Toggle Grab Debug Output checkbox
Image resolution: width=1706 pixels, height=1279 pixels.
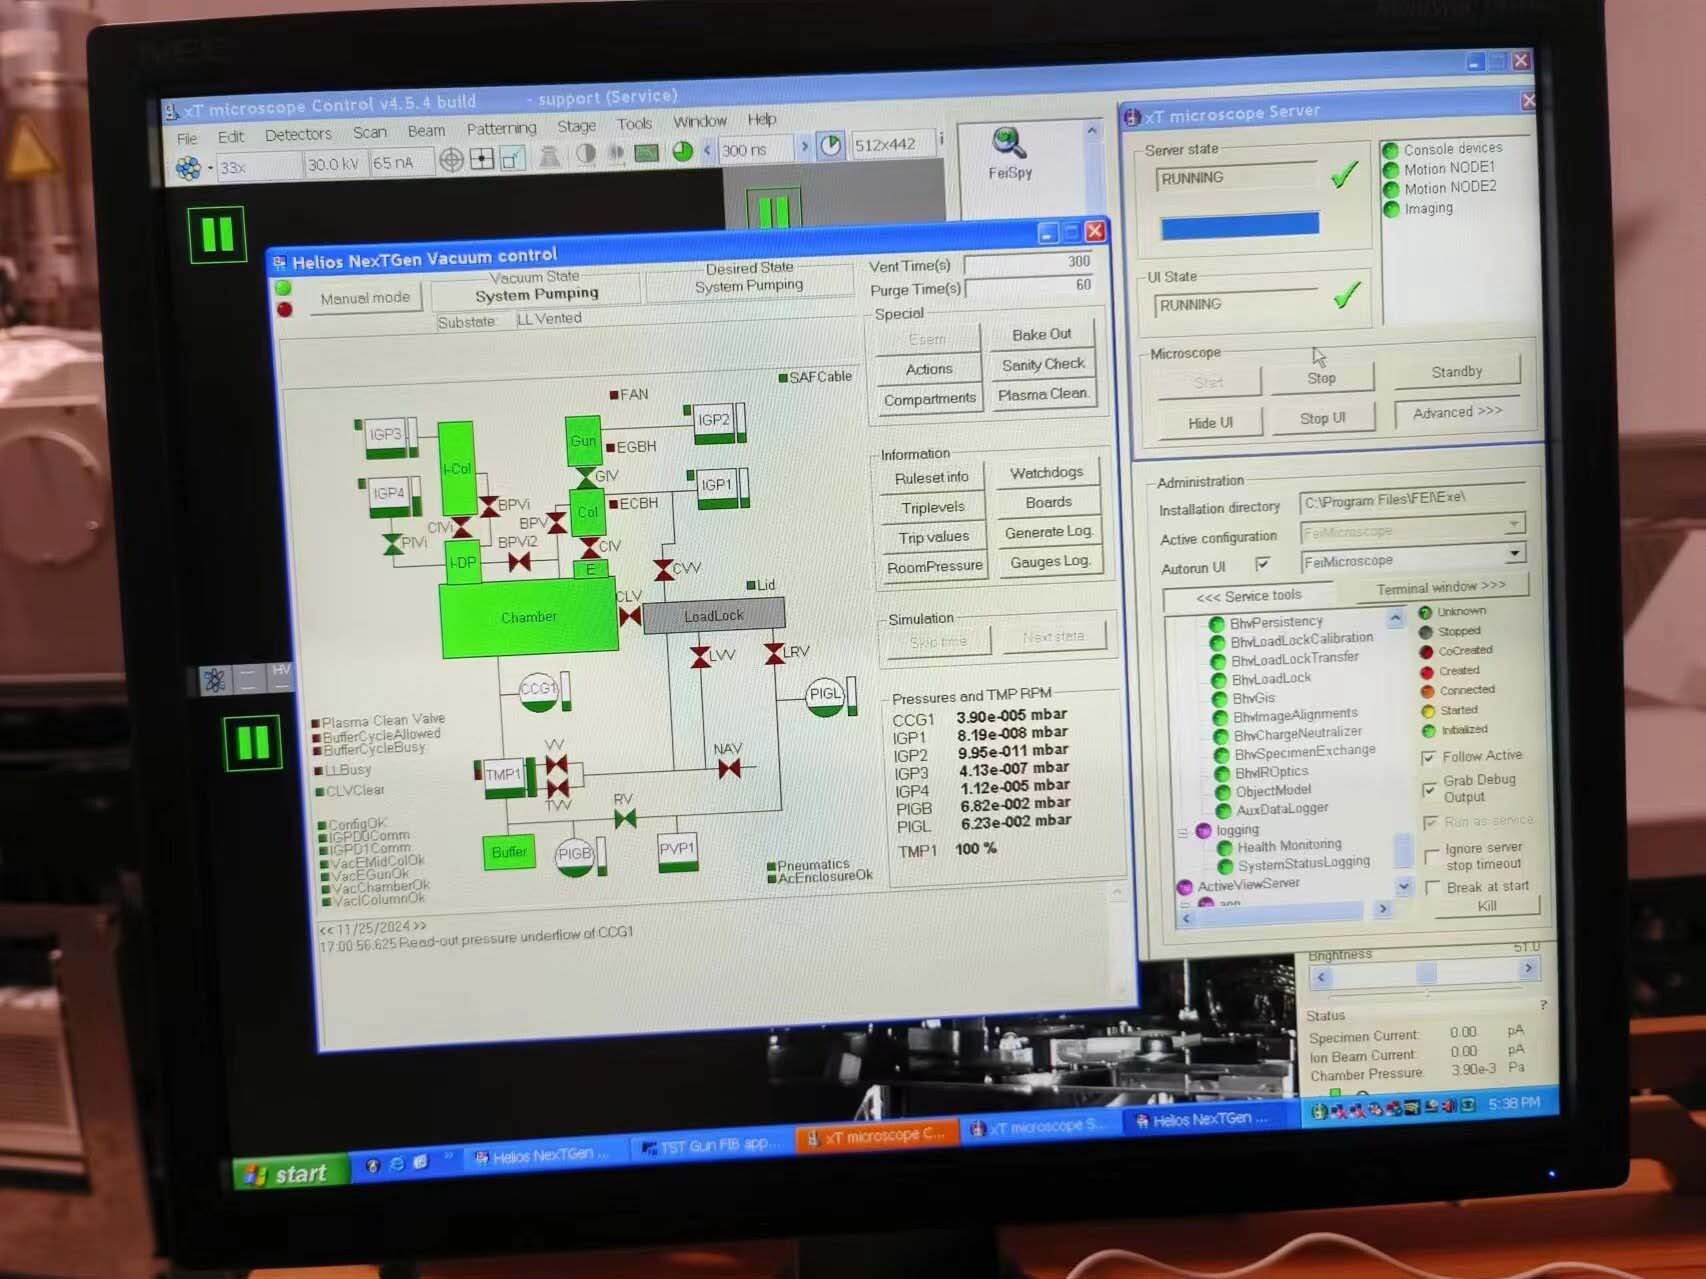click(x=1429, y=790)
